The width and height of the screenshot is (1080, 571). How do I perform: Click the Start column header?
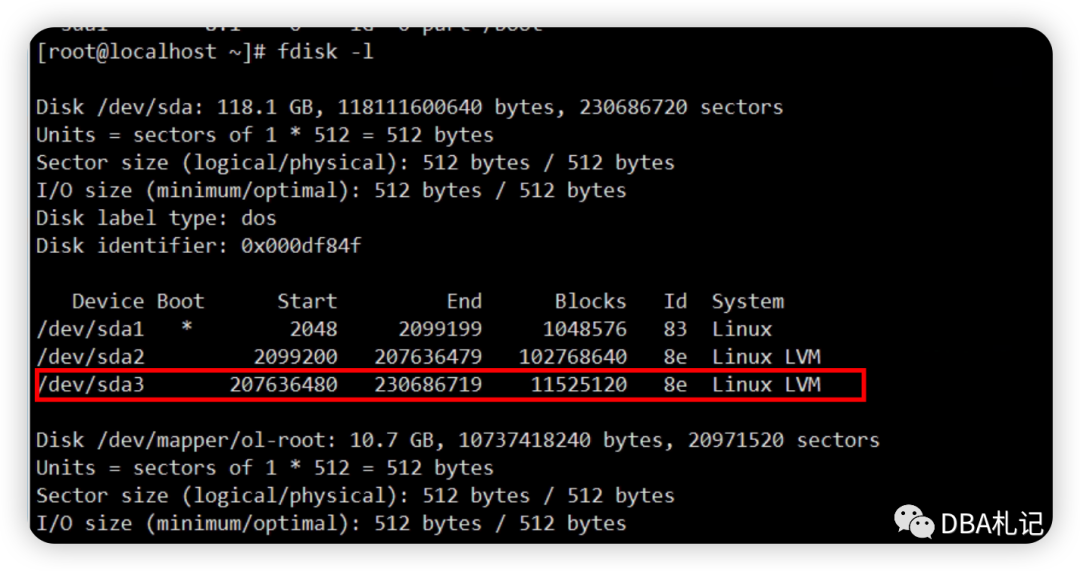coord(307,301)
